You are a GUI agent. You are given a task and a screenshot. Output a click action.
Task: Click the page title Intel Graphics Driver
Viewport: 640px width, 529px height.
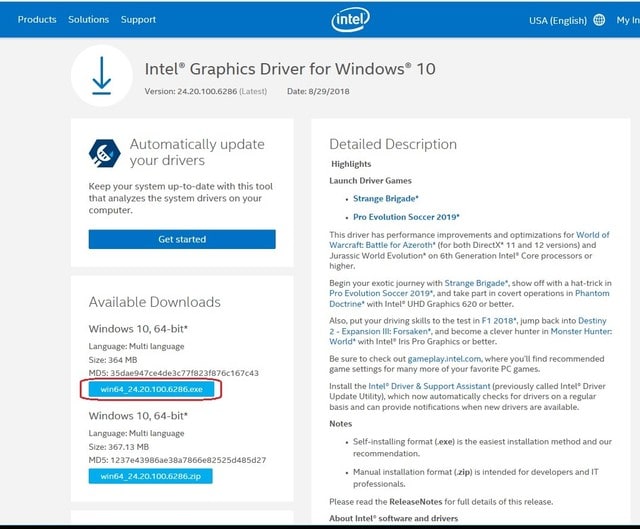[290, 69]
